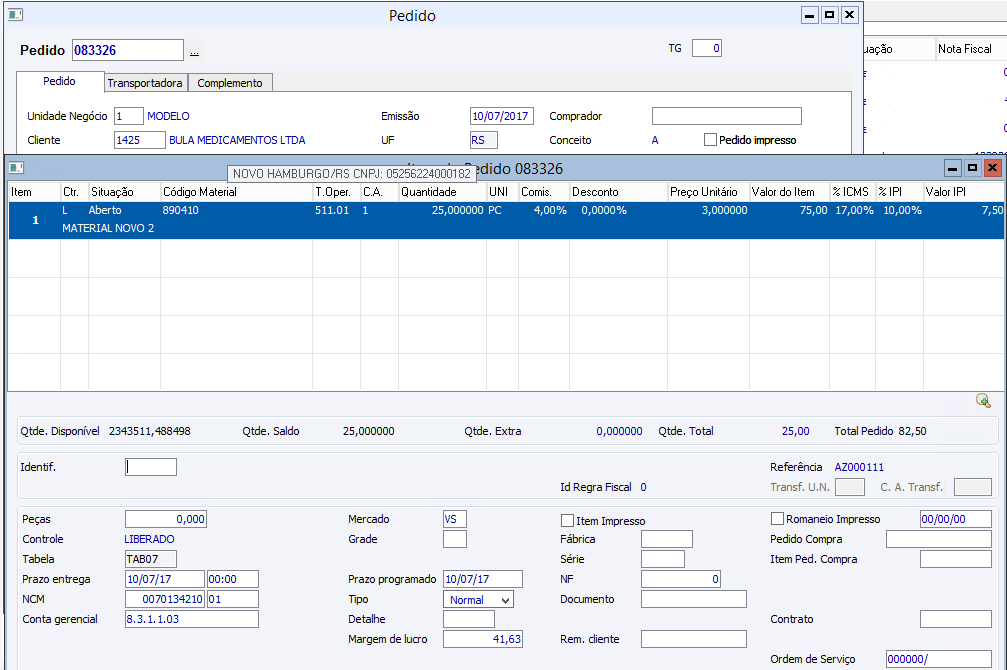Close the Itens do Pedido window
Image resolution: width=1007 pixels, height=670 pixels.
992,168
